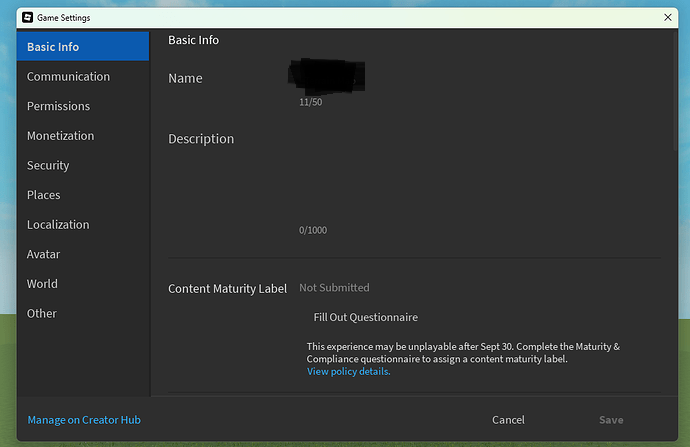Screen dimensions: 690x447
Task: Click the '11/50' name character counter
Action: click(311, 102)
